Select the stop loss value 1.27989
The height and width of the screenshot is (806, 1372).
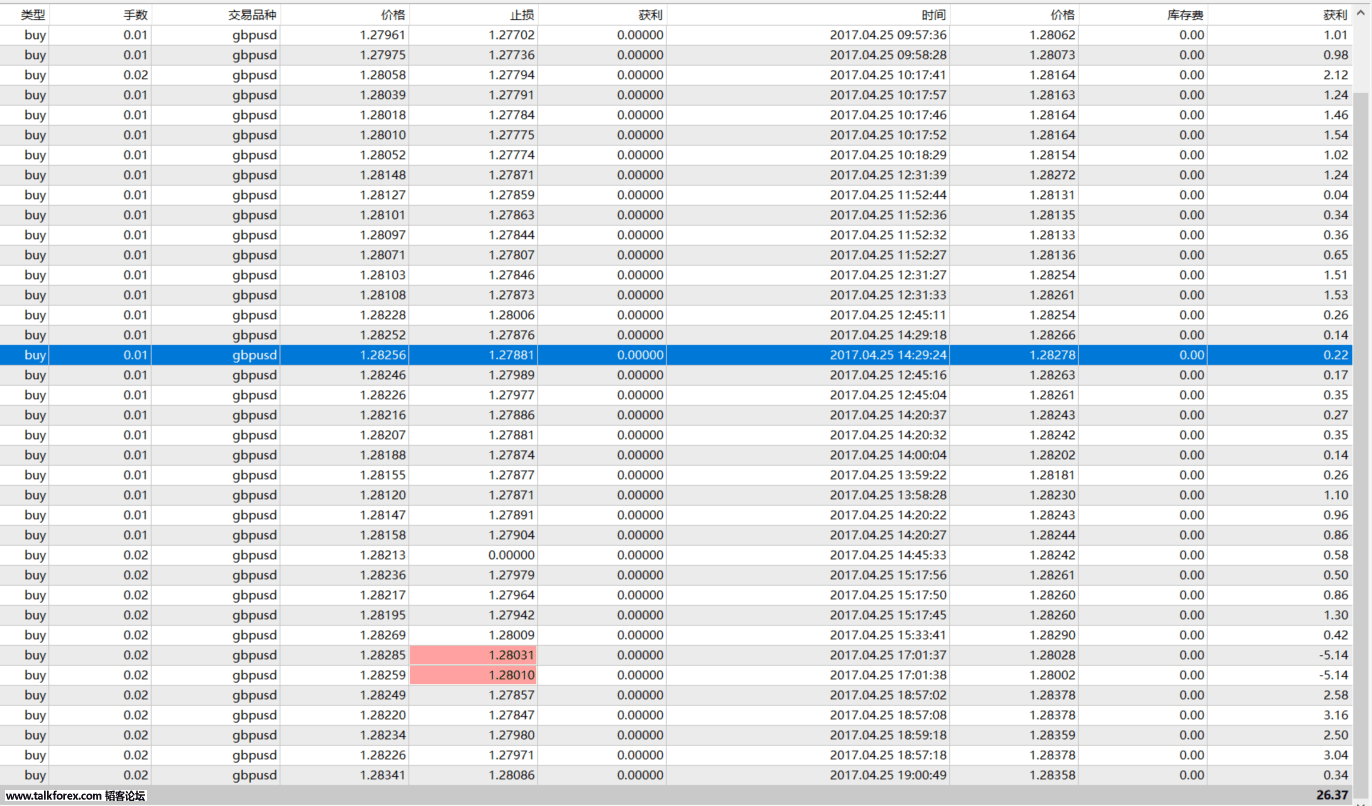coord(511,375)
